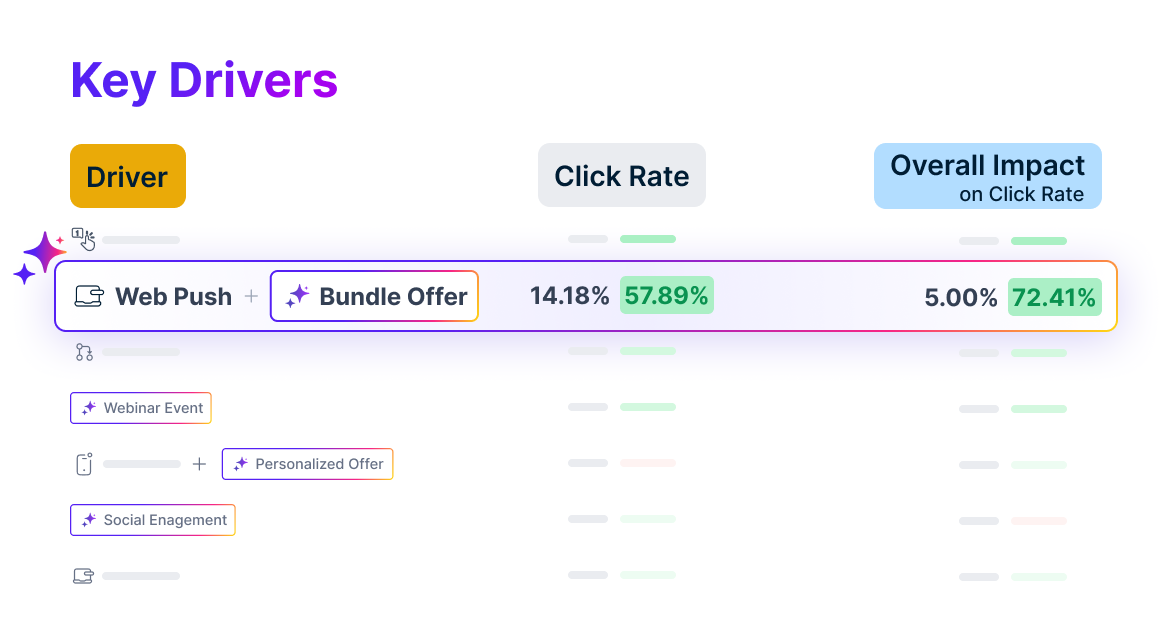Click the tap-click icon in the first row
The image size is (1172, 638).
84,239
